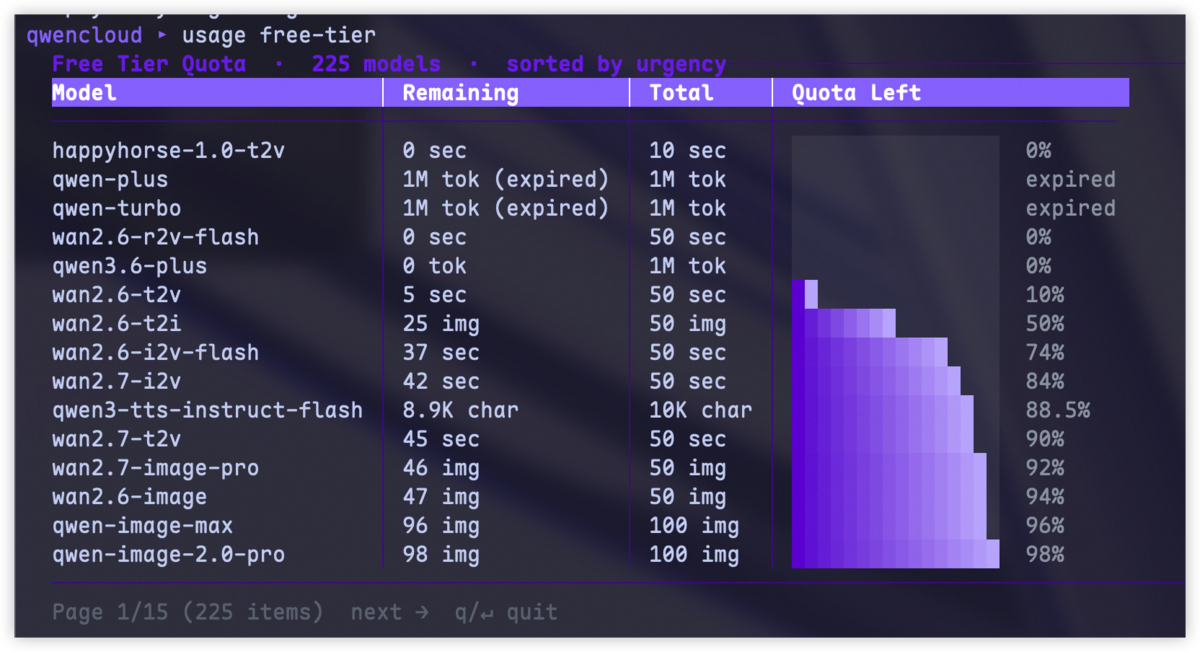Click the quota bar in wan2.6-t2i row
The width and height of the screenshot is (1200, 652).
point(844,324)
